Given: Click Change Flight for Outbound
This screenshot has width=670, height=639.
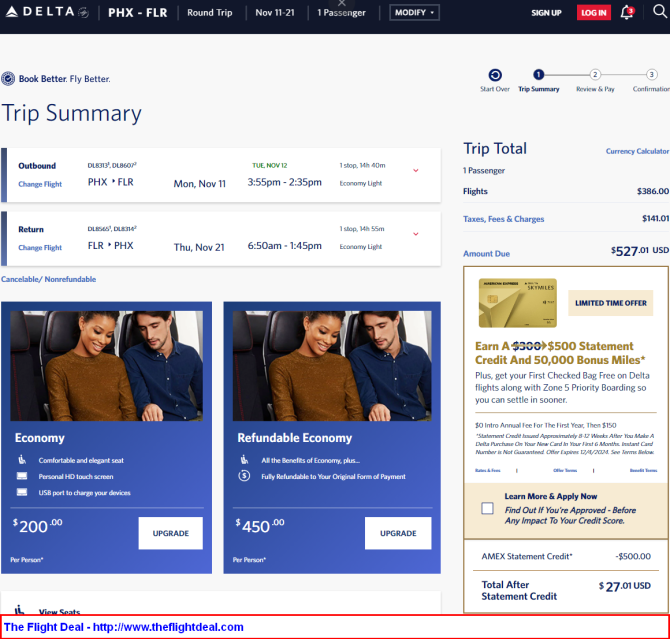Looking at the screenshot, I should 40,184.
